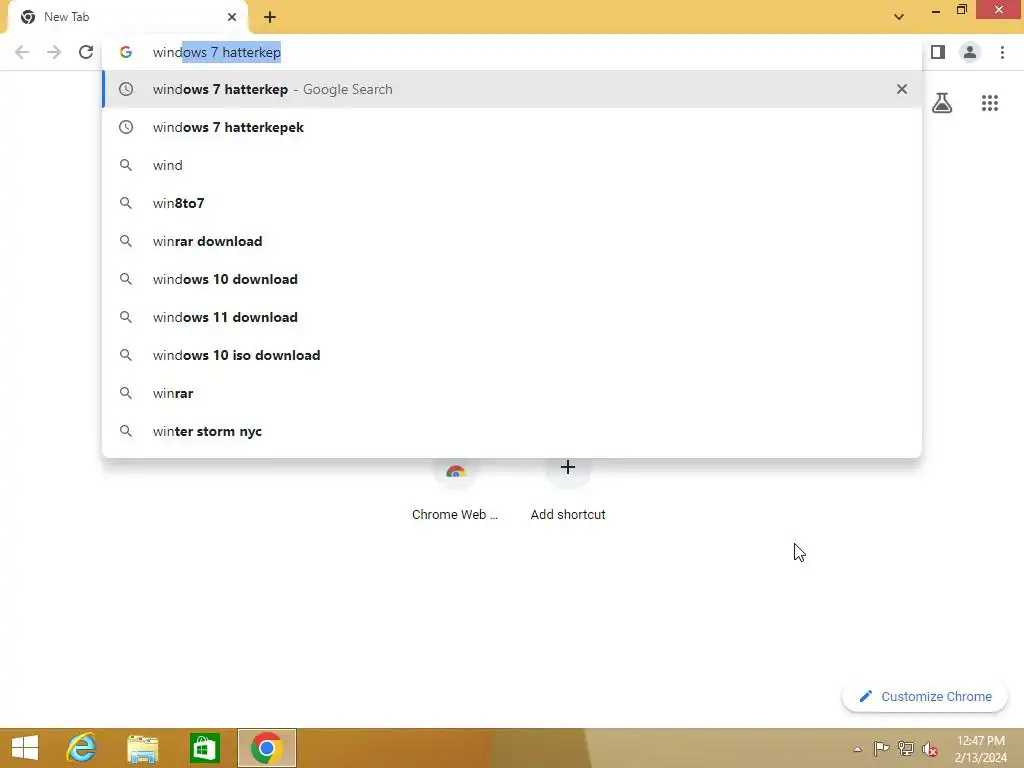Close the New Tab tab

232,17
